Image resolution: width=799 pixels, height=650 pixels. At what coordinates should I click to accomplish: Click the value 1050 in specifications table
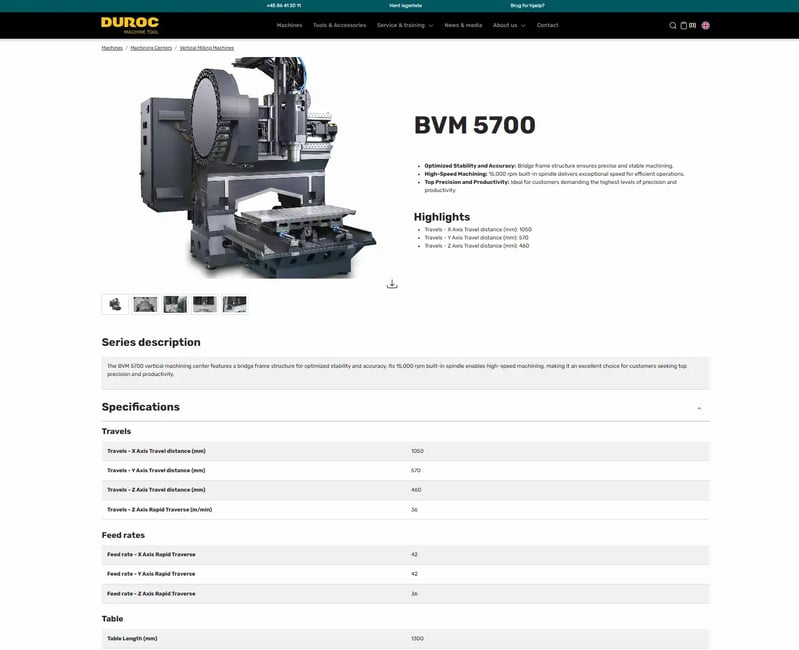(x=417, y=451)
